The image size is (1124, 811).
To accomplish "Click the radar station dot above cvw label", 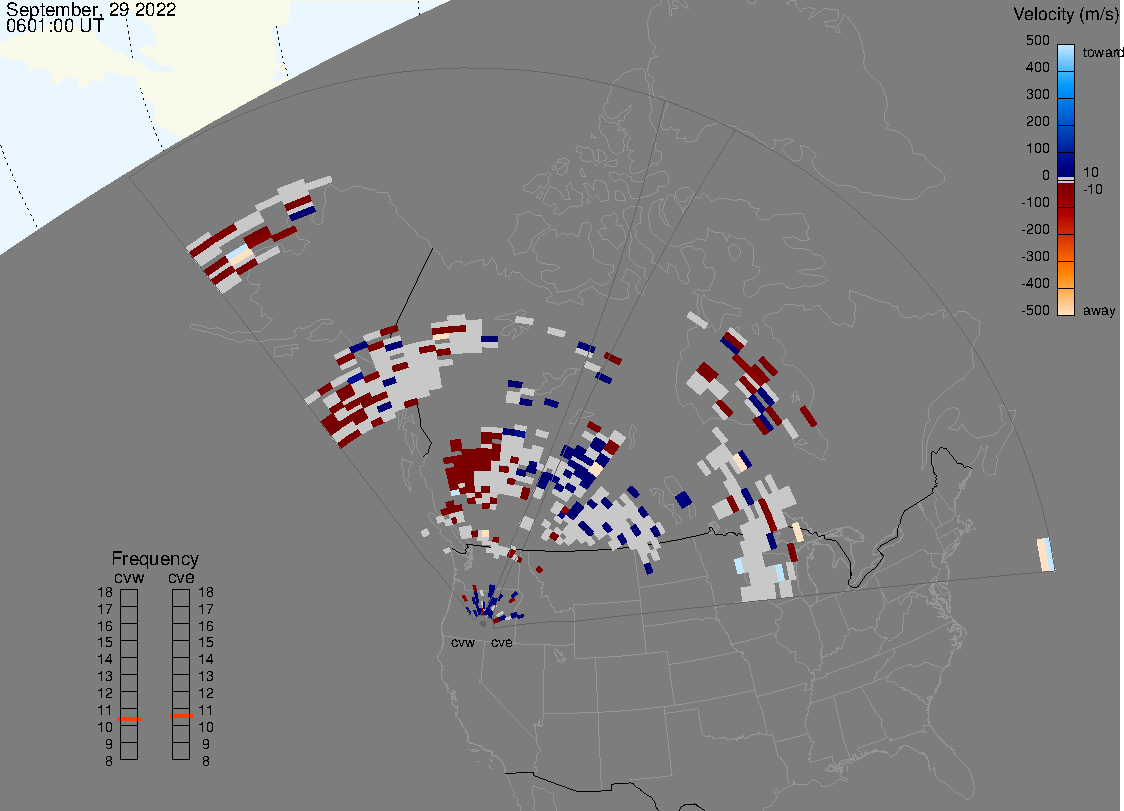I will 483,624.
